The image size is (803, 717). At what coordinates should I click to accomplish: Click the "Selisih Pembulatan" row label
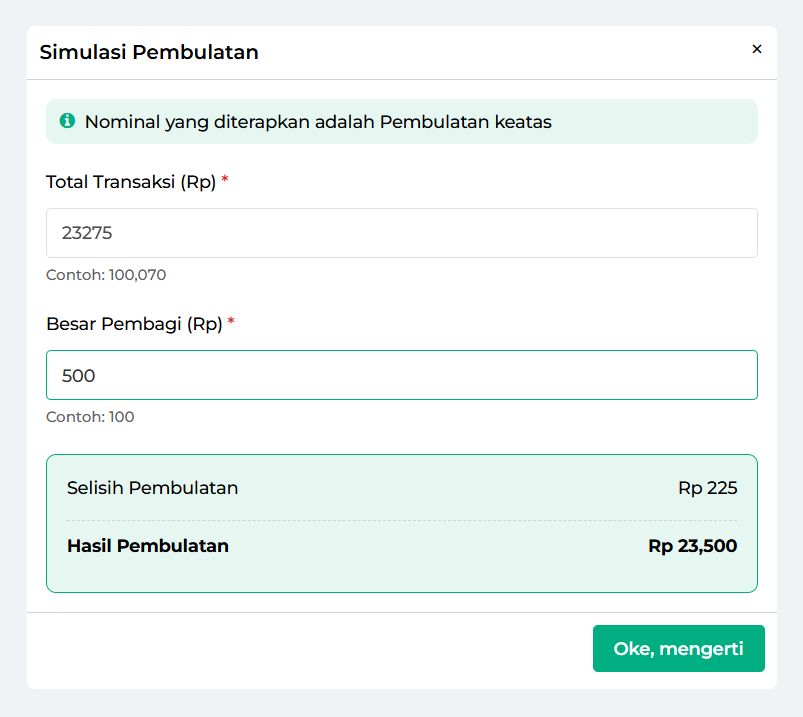pos(152,488)
